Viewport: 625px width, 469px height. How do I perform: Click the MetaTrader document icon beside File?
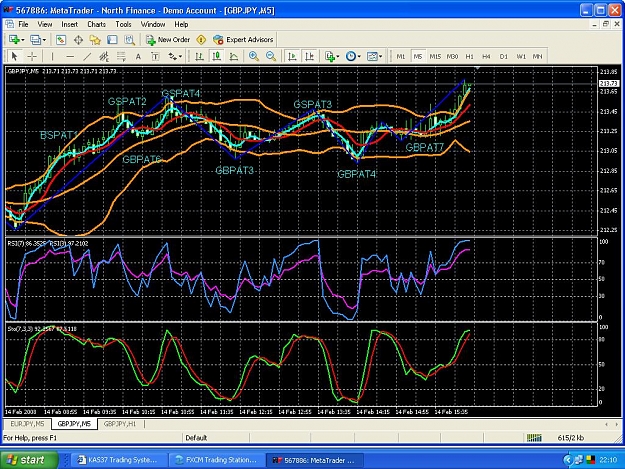(9, 24)
